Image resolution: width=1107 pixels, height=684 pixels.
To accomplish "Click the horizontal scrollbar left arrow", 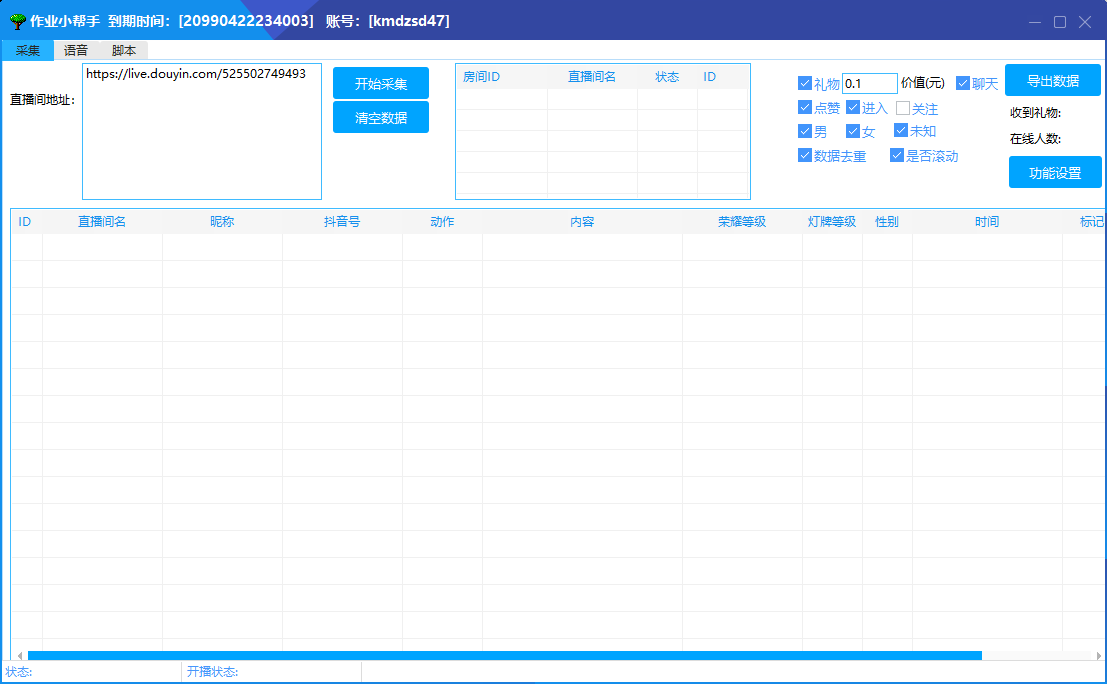I will (x=20, y=656).
